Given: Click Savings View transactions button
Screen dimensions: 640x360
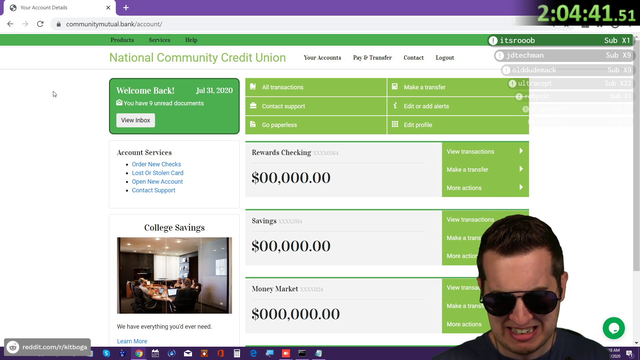Looking at the screenshot, I should (x=470, y=220).
